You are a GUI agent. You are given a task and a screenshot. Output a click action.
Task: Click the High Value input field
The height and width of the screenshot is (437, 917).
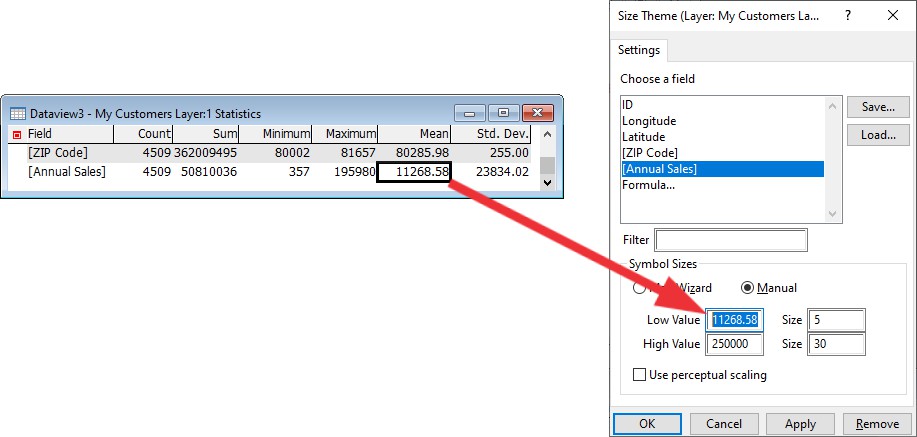pos(735,344)
